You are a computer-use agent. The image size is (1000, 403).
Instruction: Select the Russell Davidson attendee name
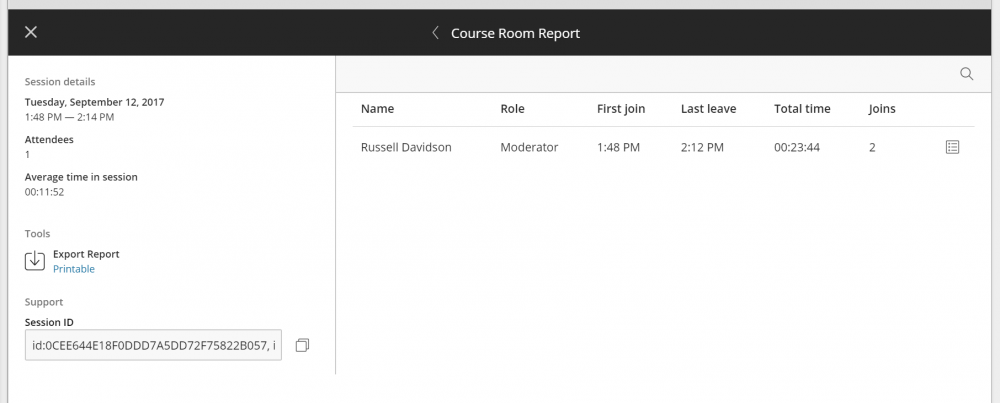(x=406, y=147)
